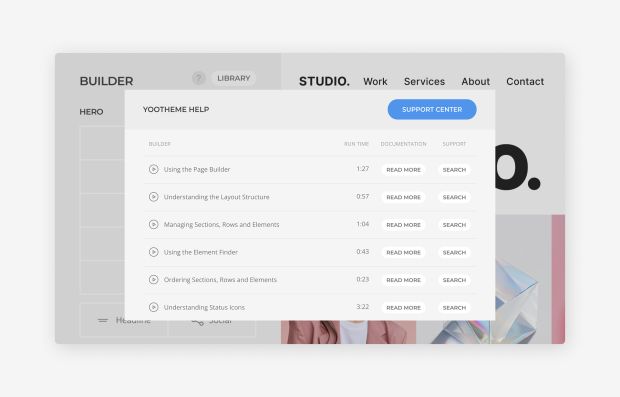Open the Support Center

click(432, 110)
